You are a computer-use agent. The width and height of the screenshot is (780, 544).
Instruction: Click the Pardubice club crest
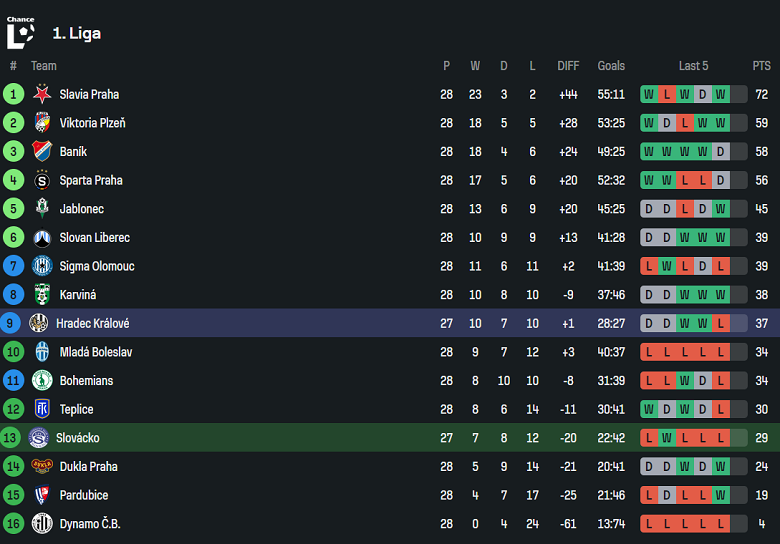pos(42,495)
